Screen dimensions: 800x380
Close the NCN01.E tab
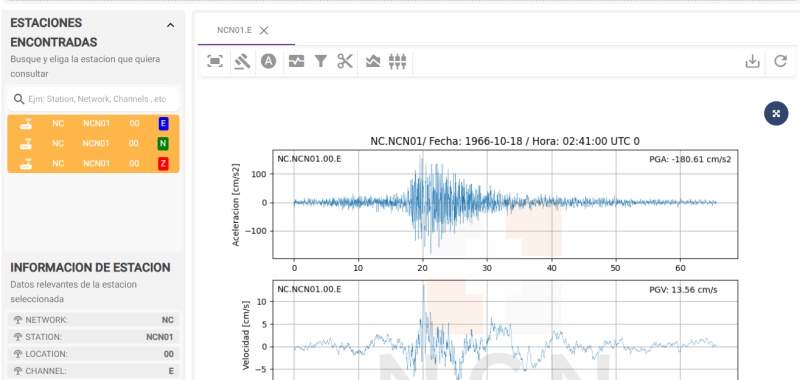pyautogui.click(x=264, y=31)
